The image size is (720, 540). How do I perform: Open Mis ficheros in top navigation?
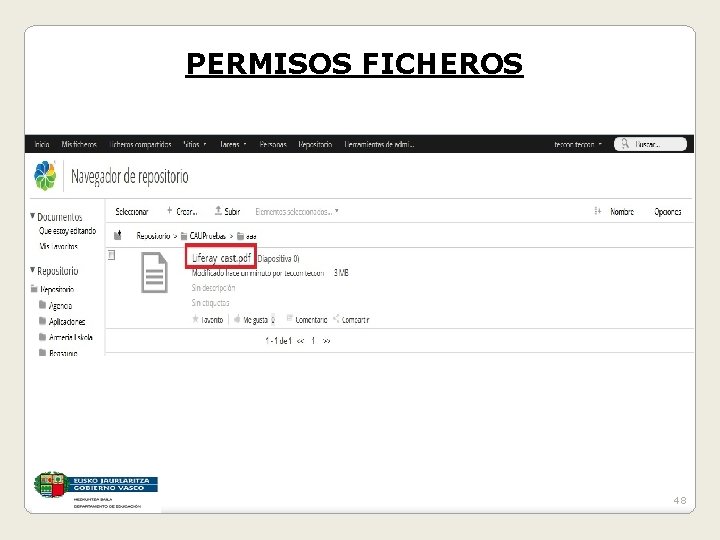pyautogui.click(x=79, y=144)
